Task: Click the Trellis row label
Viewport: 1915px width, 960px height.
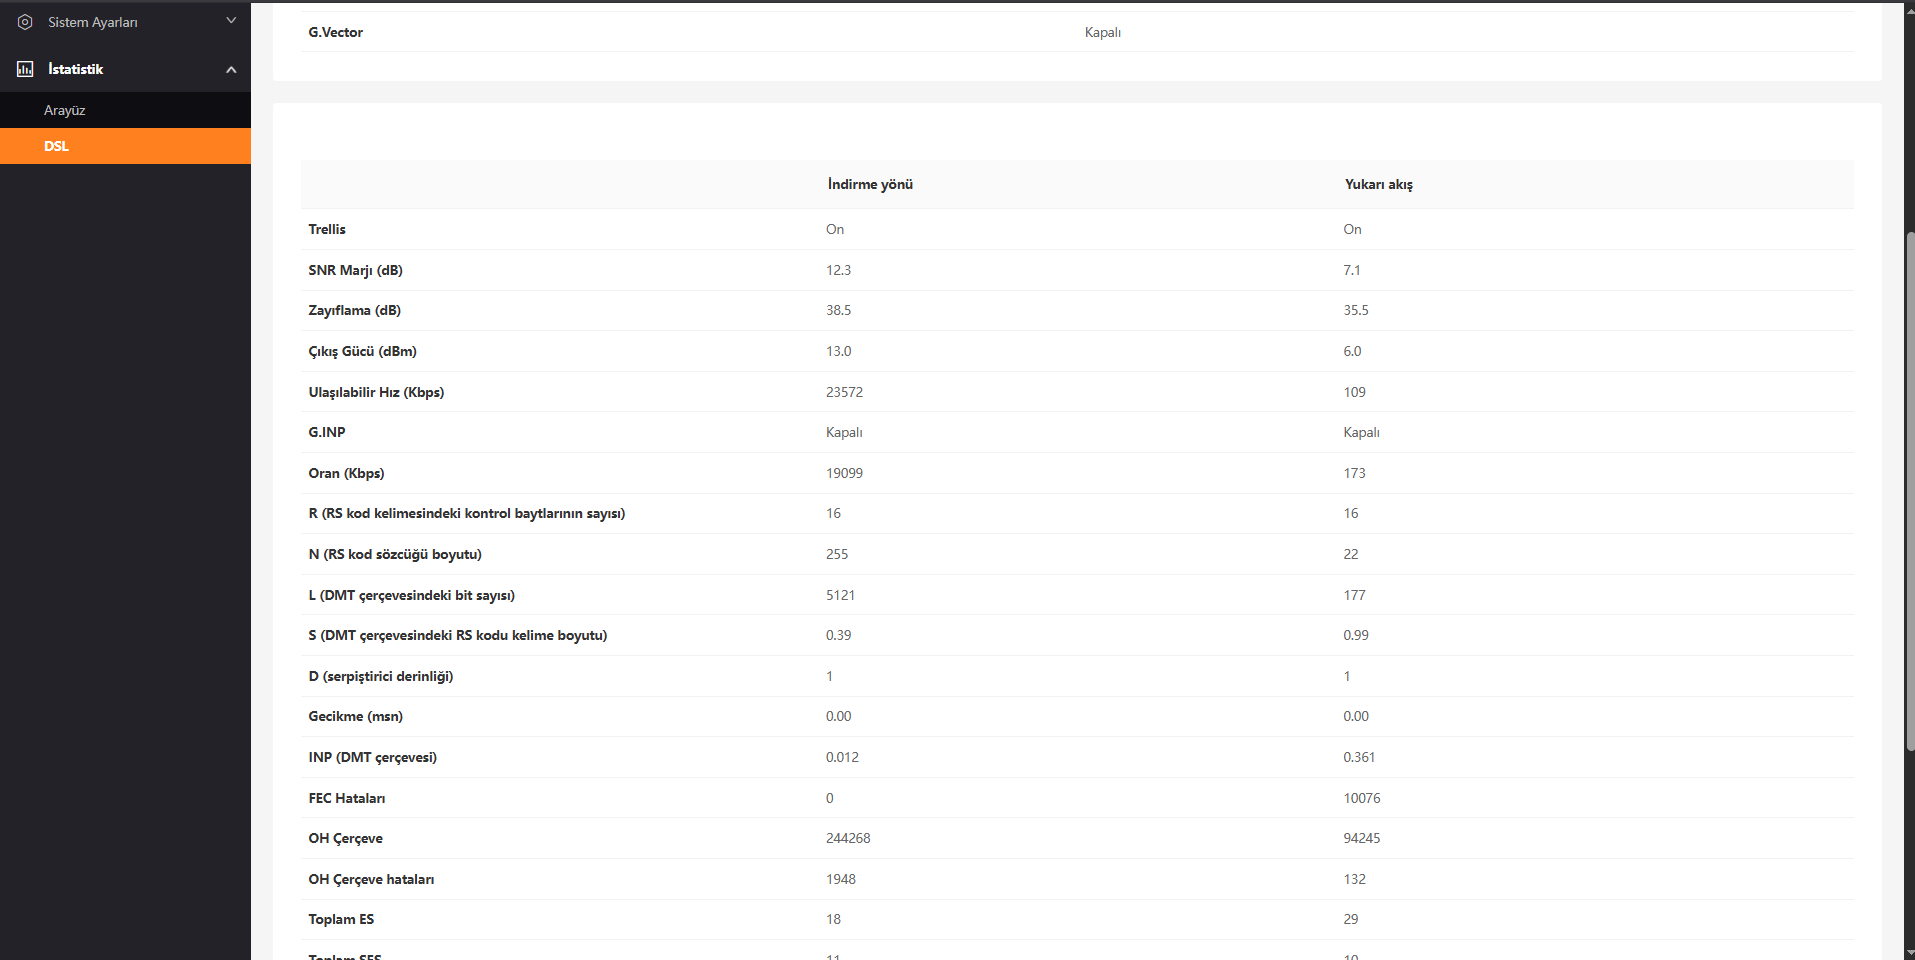Action: pos(327,229)
